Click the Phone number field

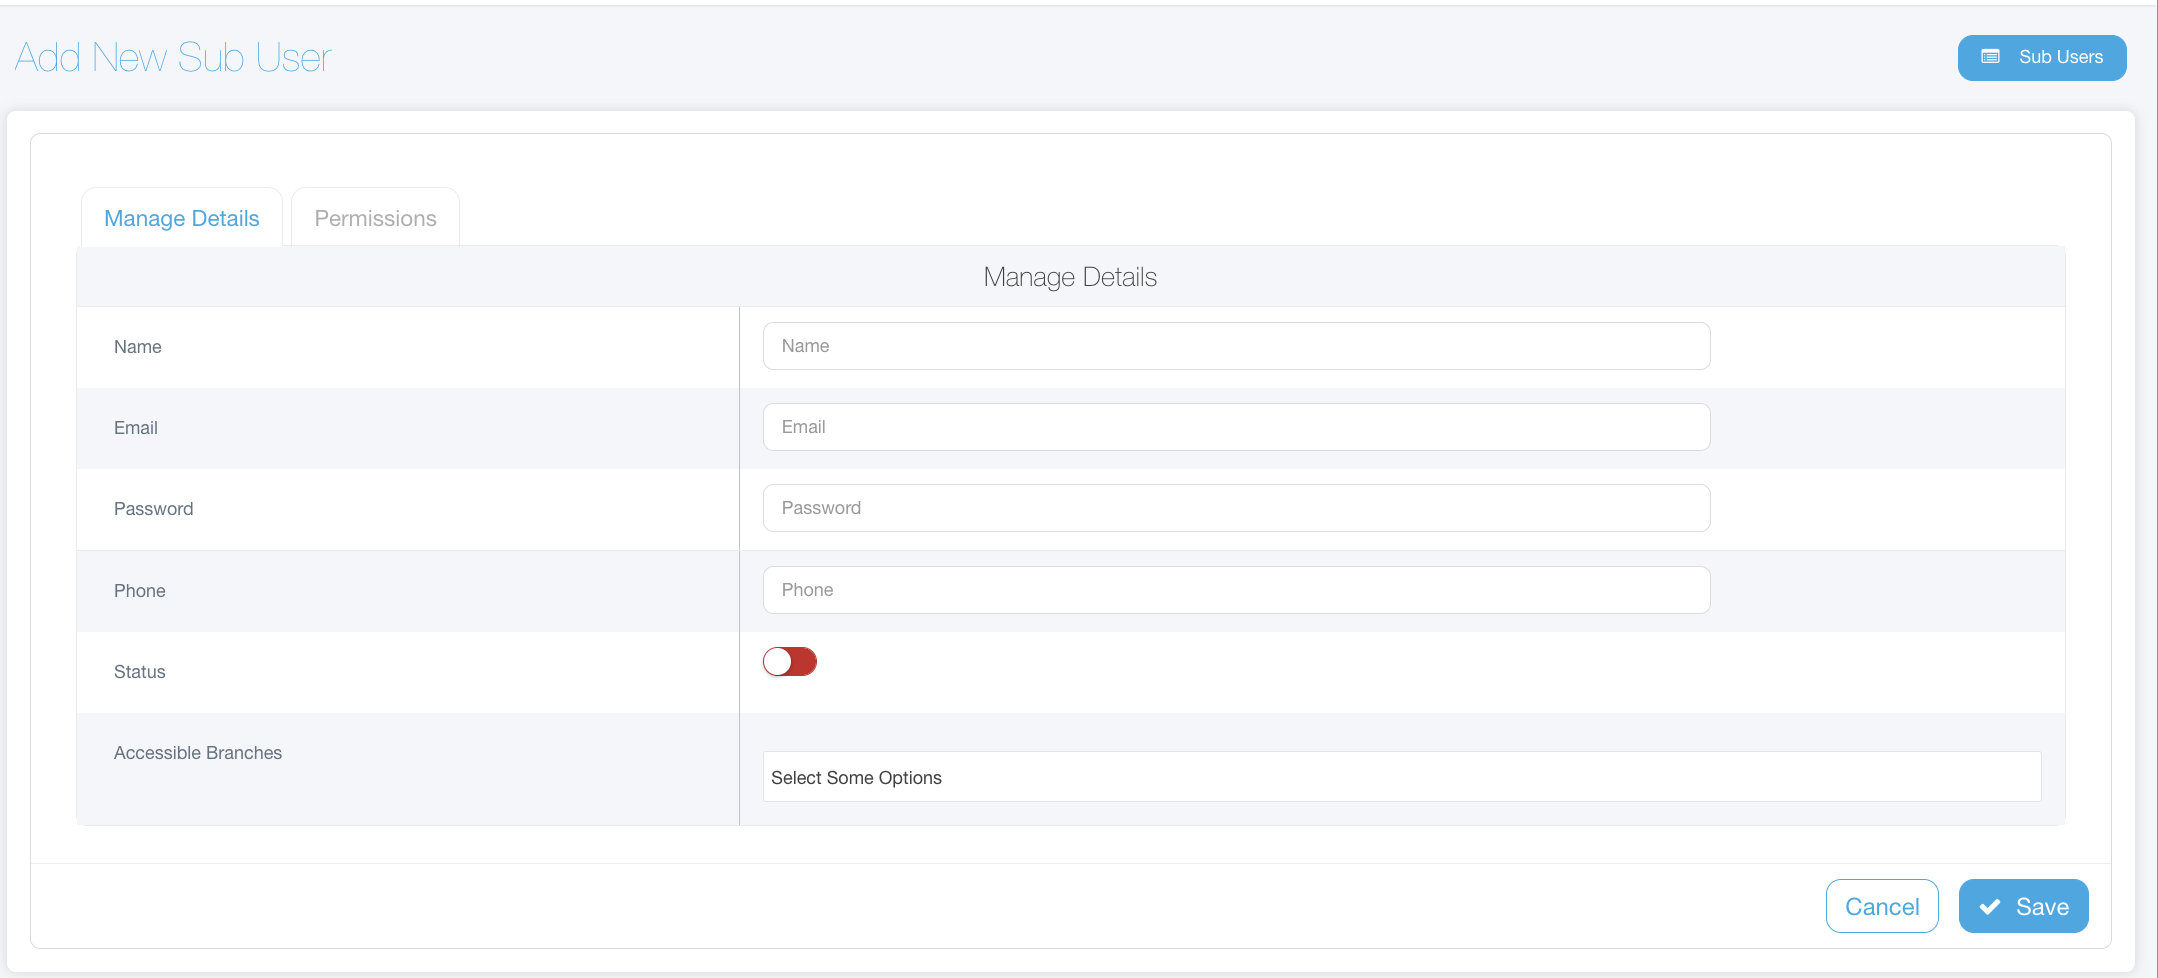(x=1235, y=590)
